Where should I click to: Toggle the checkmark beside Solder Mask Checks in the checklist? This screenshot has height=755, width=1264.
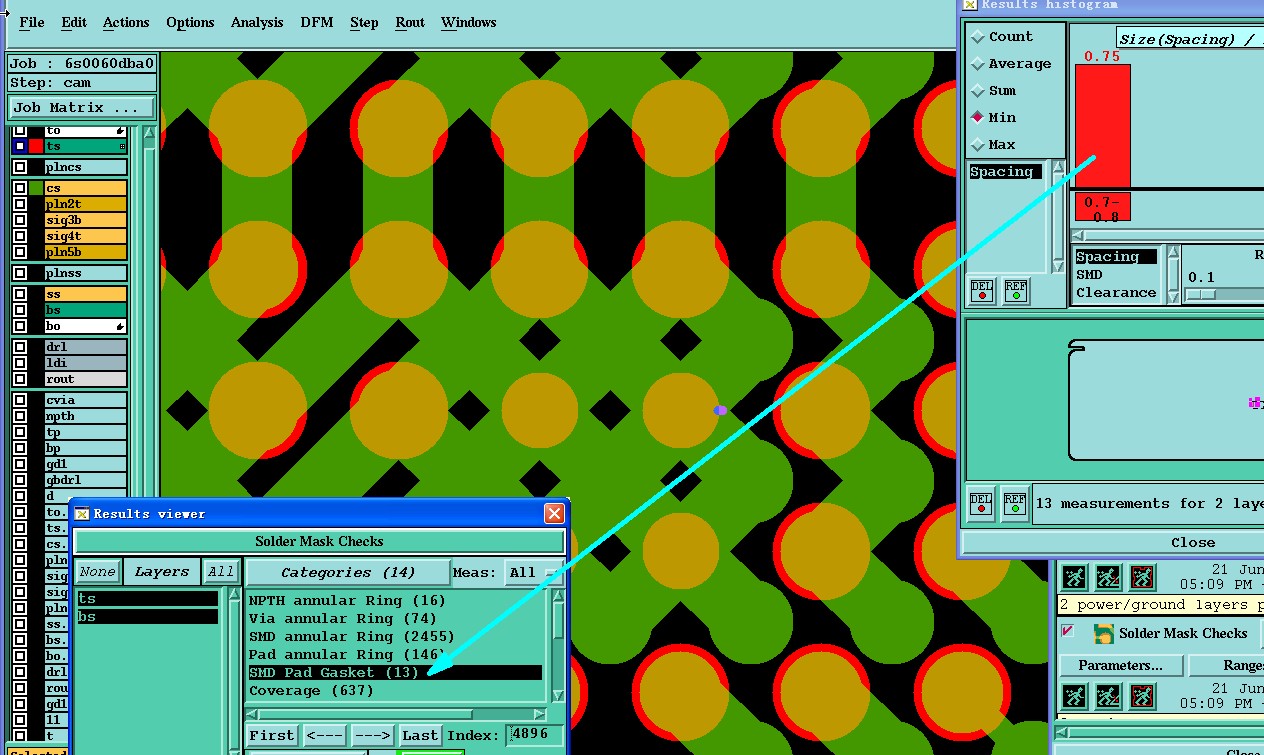click(x=1068, y=631)
